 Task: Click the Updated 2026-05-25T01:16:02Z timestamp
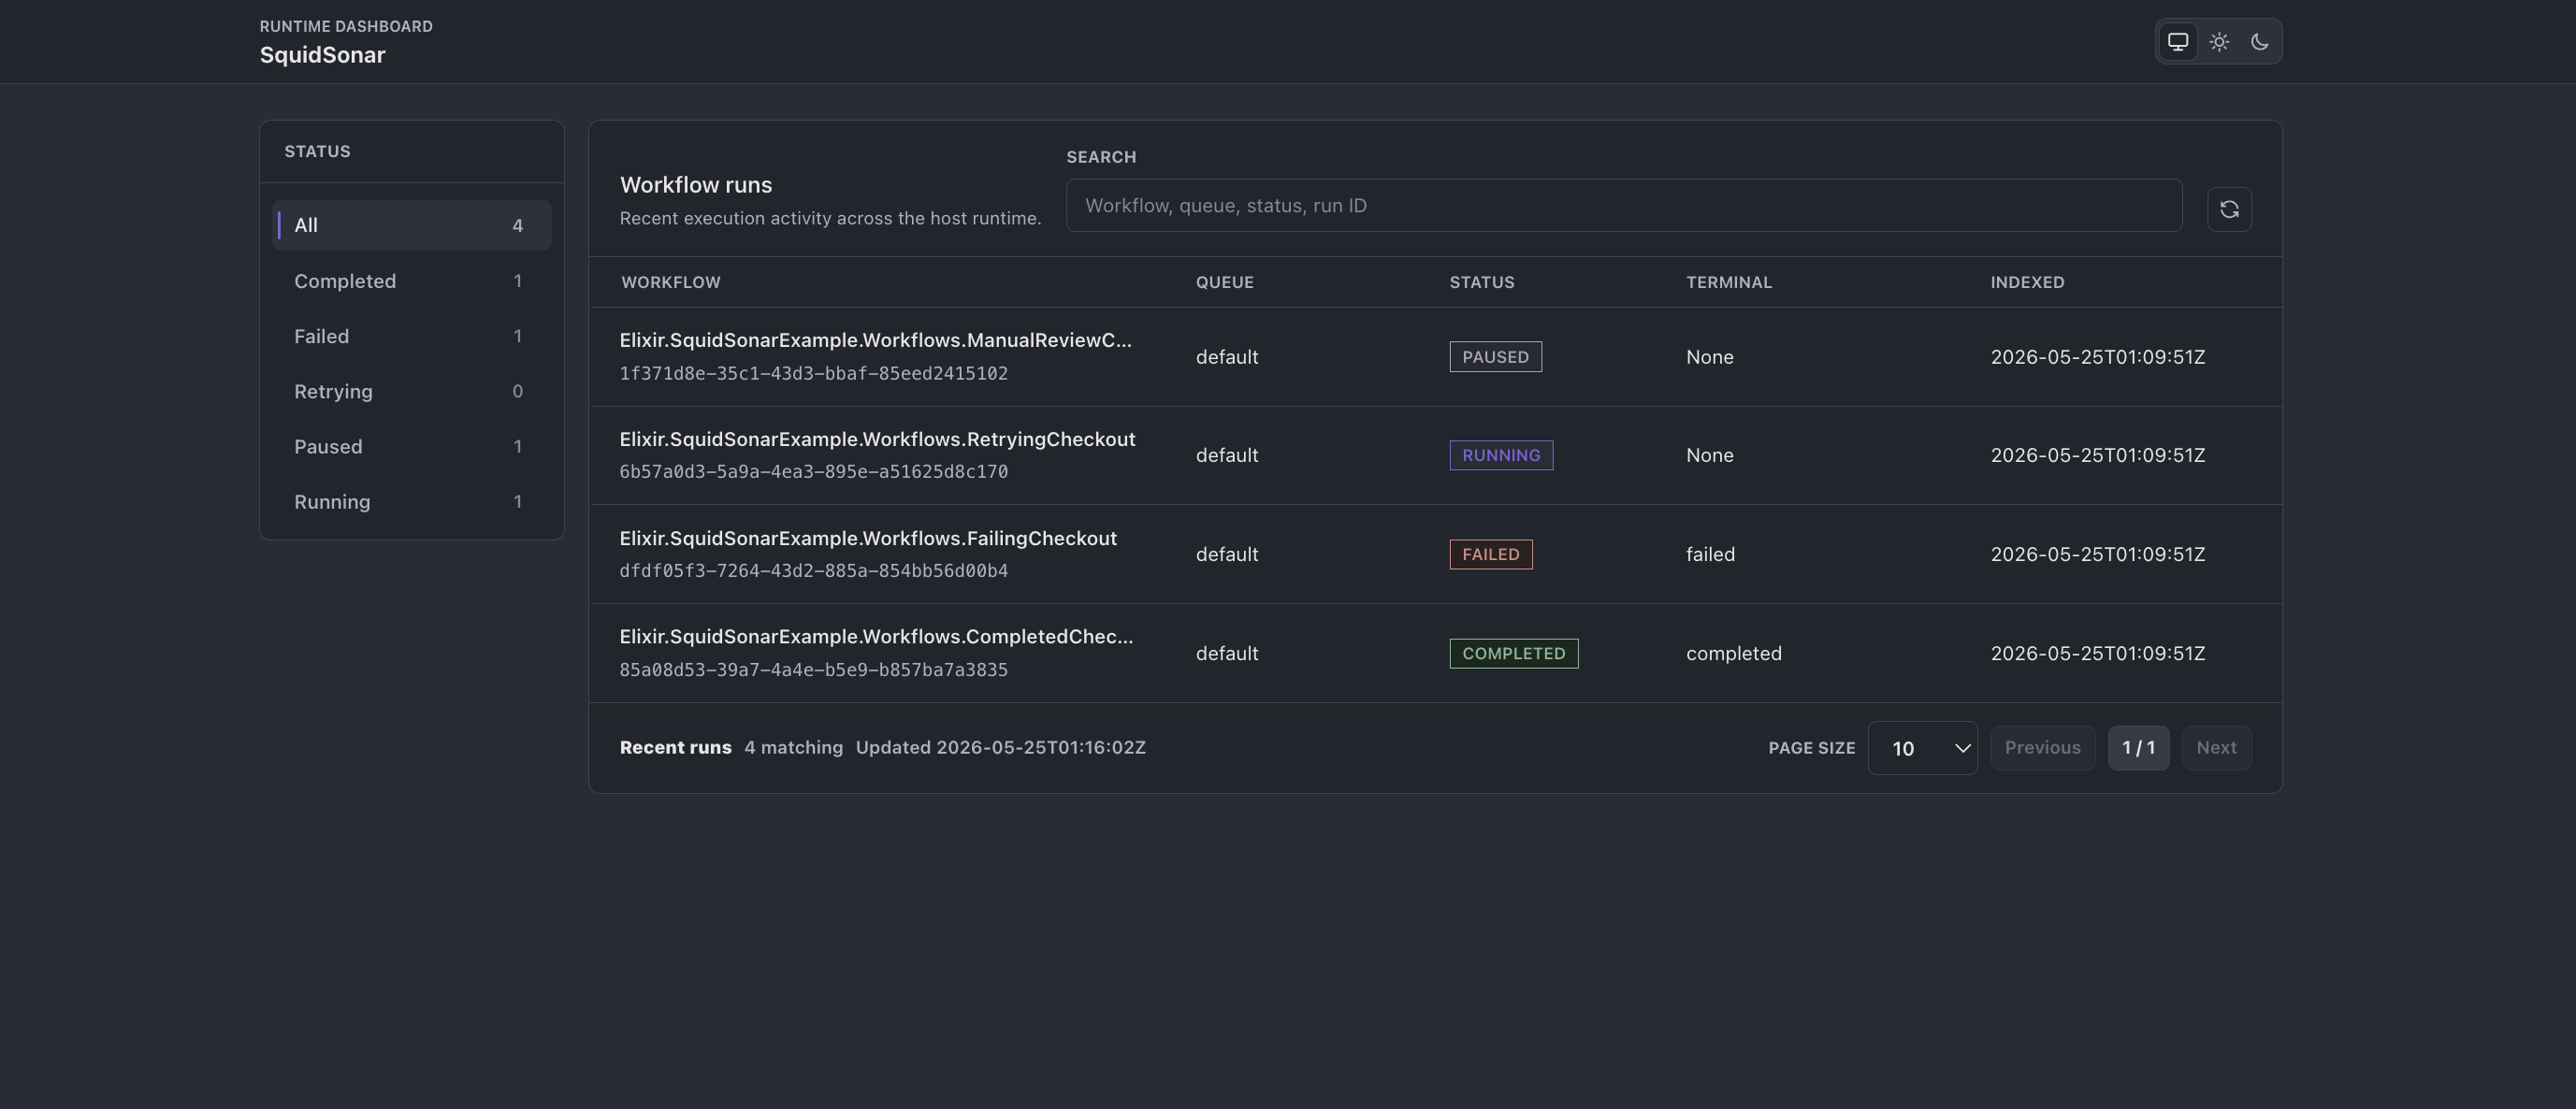click(x=1000, y=748)
